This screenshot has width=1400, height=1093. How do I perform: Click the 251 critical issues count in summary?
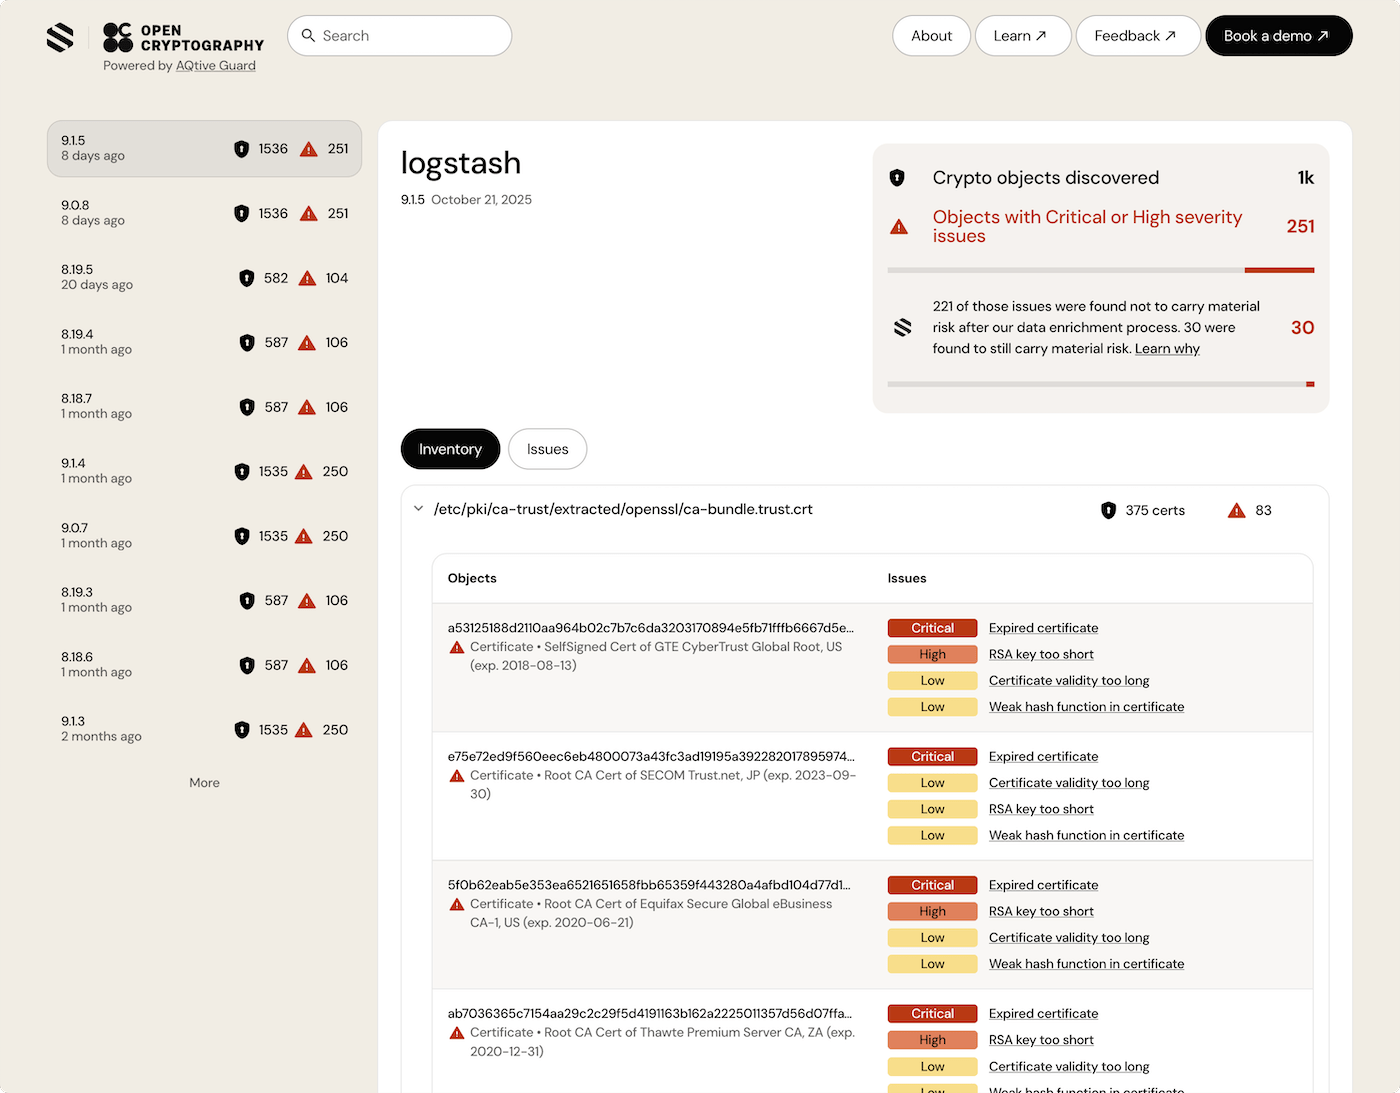pos(1300,227)
